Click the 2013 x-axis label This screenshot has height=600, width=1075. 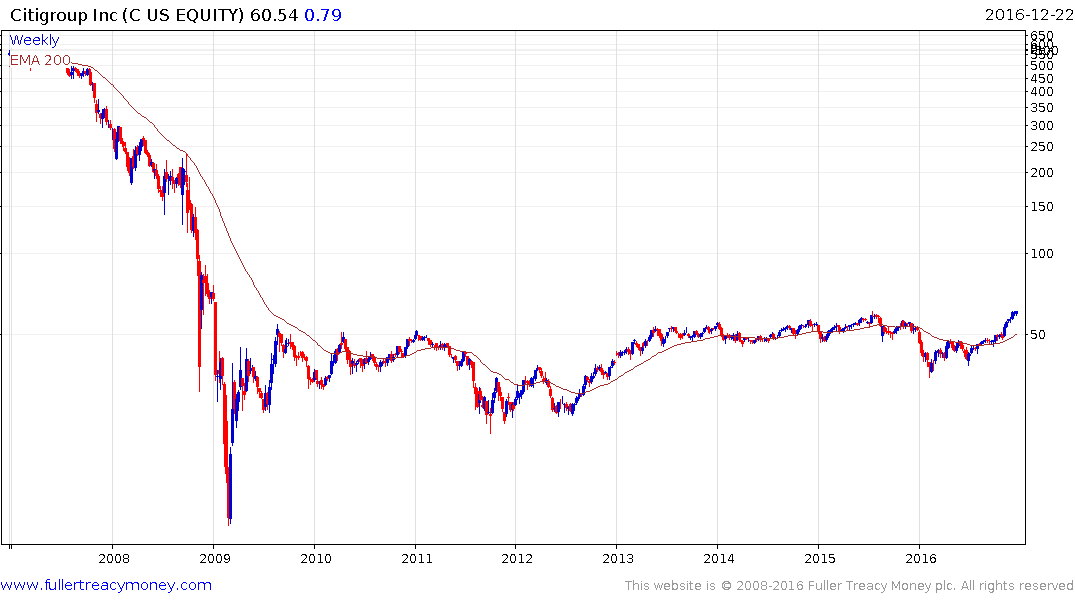(618, 558)
